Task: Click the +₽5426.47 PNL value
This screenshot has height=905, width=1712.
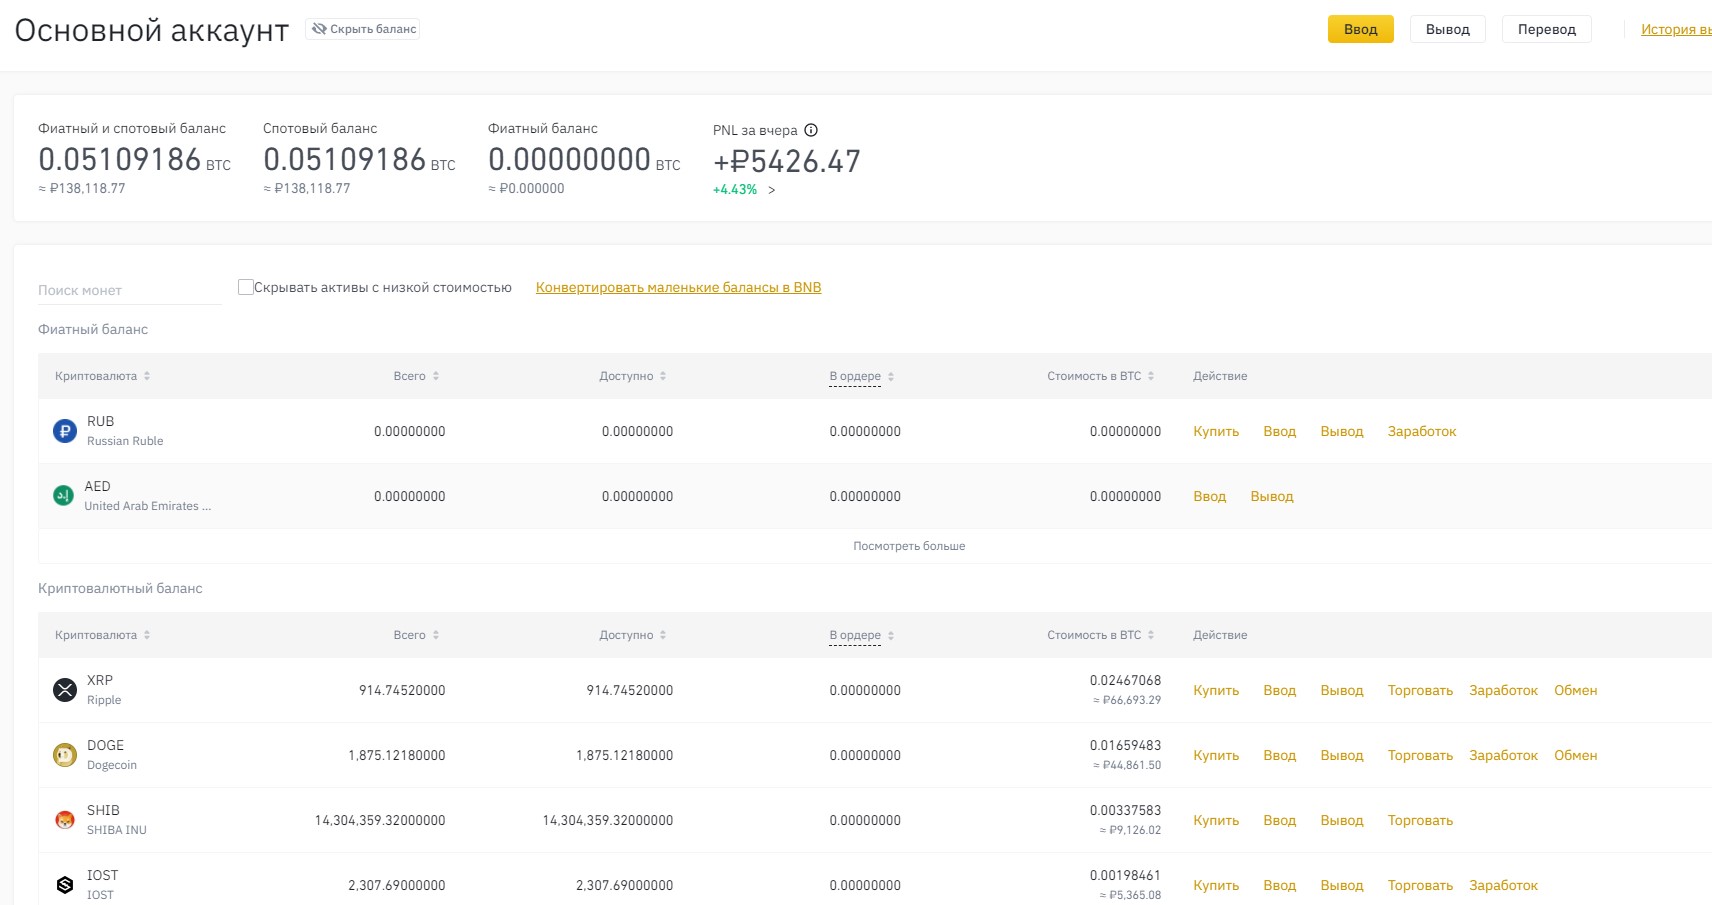Action: click(786, 161)
